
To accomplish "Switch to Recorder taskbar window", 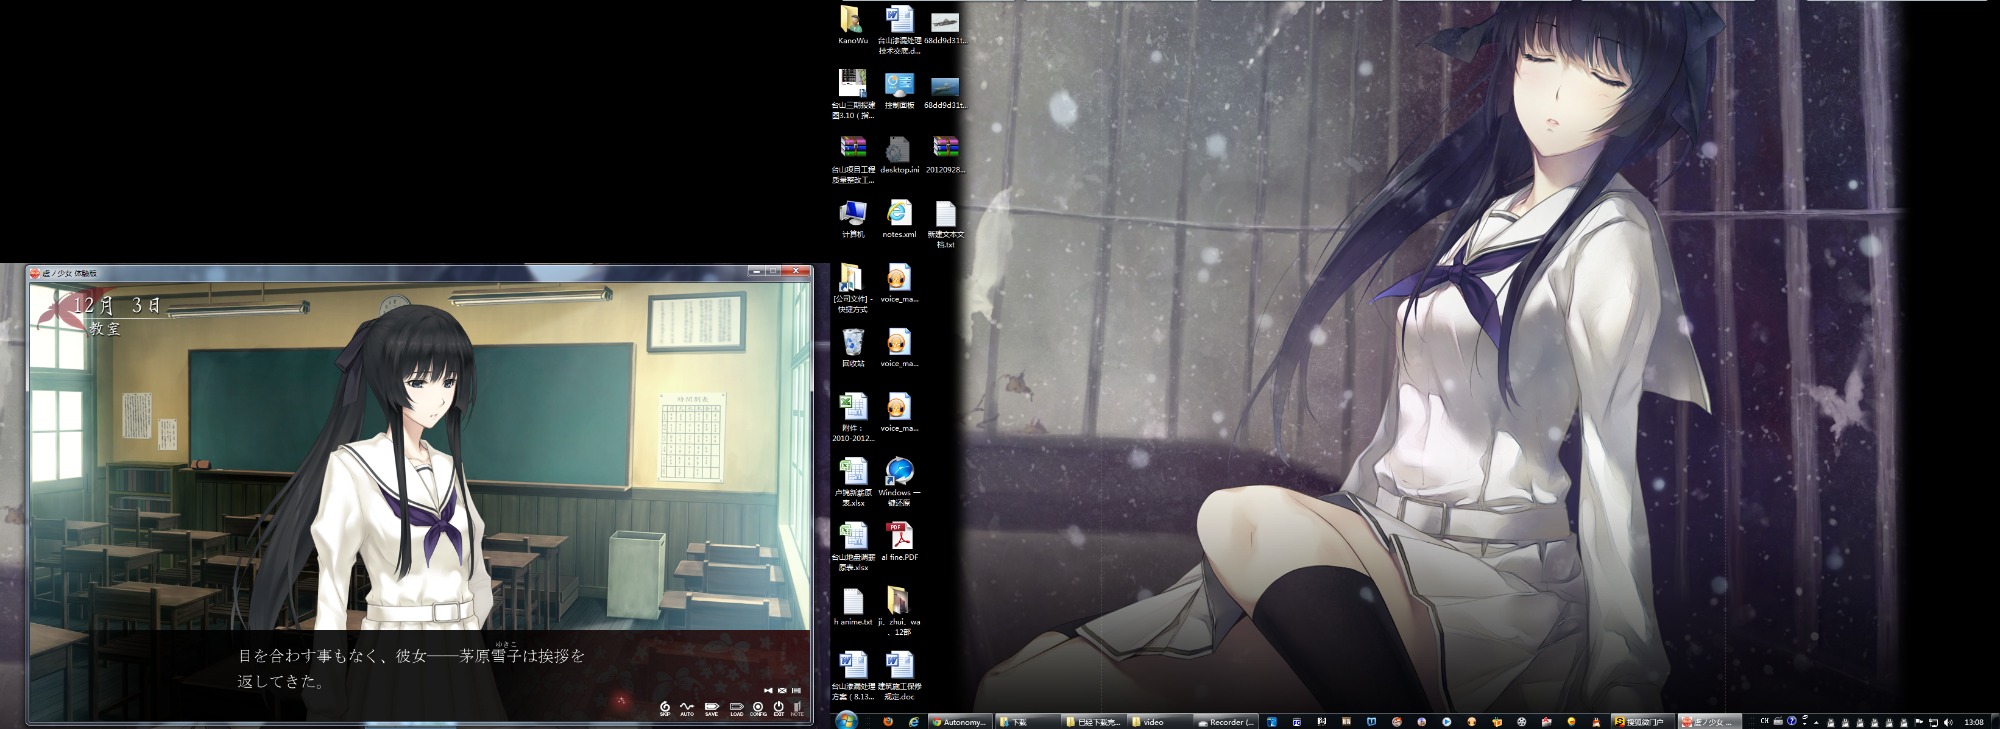I will (x=1226, y=721).
